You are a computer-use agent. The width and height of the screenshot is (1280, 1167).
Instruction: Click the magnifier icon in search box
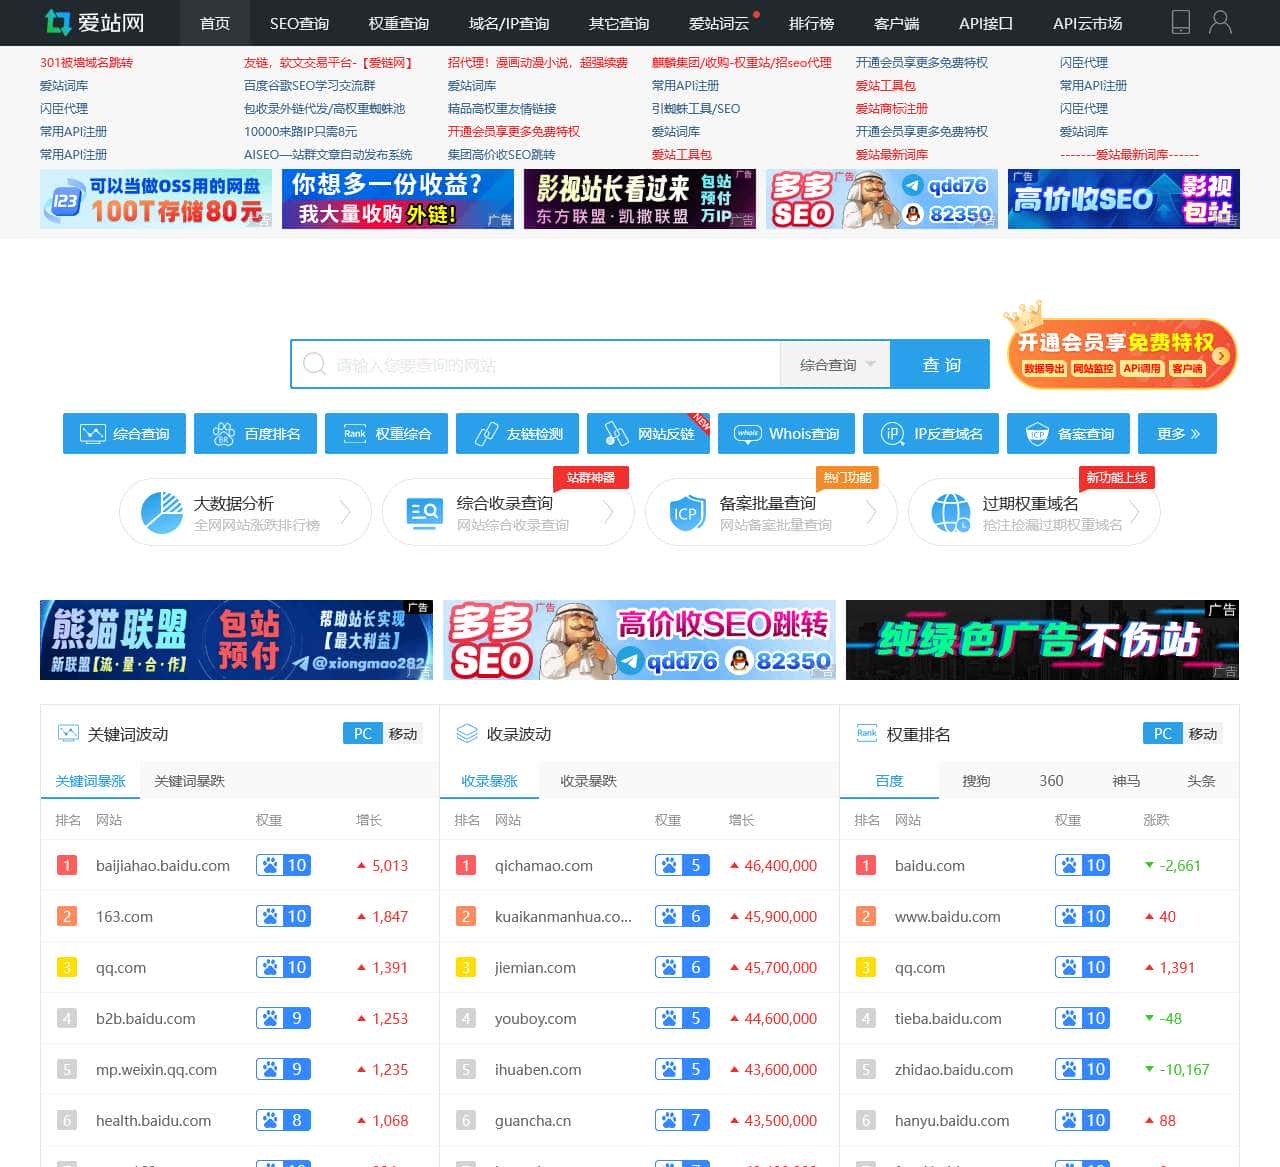[314, 364]
